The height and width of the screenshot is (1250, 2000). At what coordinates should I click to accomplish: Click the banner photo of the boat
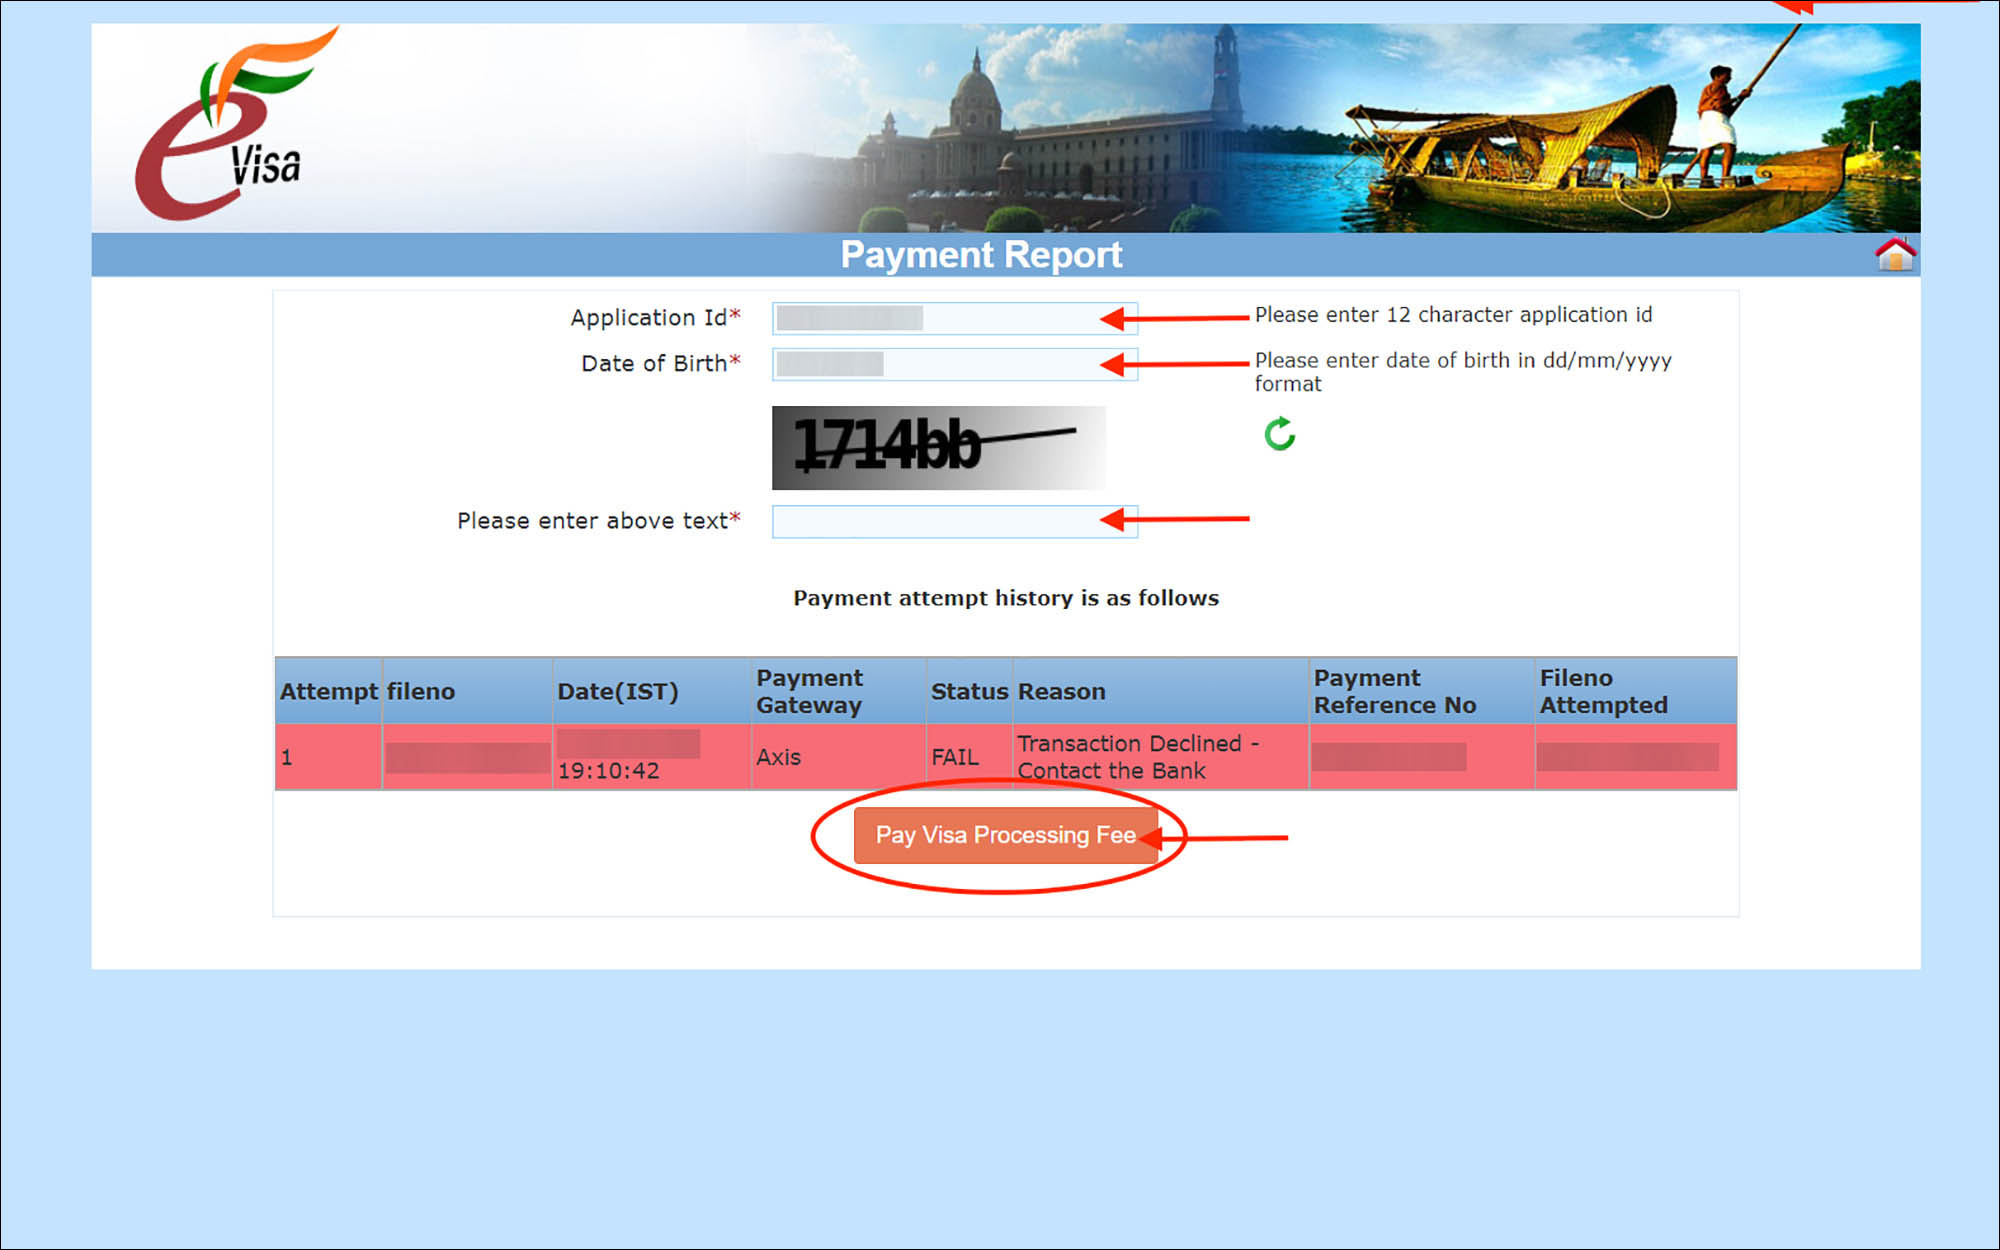1600,128
